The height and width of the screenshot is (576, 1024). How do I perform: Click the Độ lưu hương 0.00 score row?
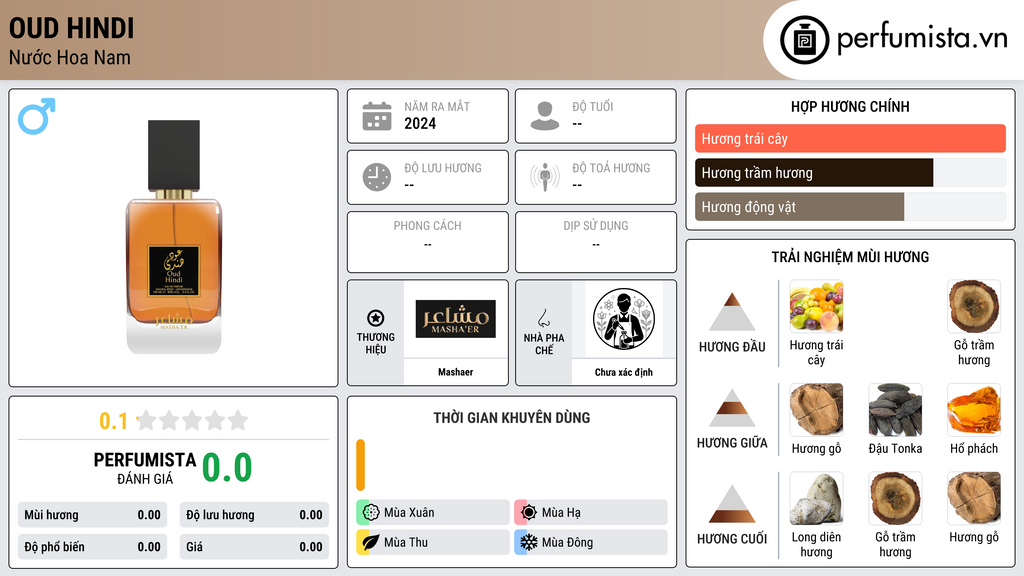pyautogui.click(x=254, y=515)
